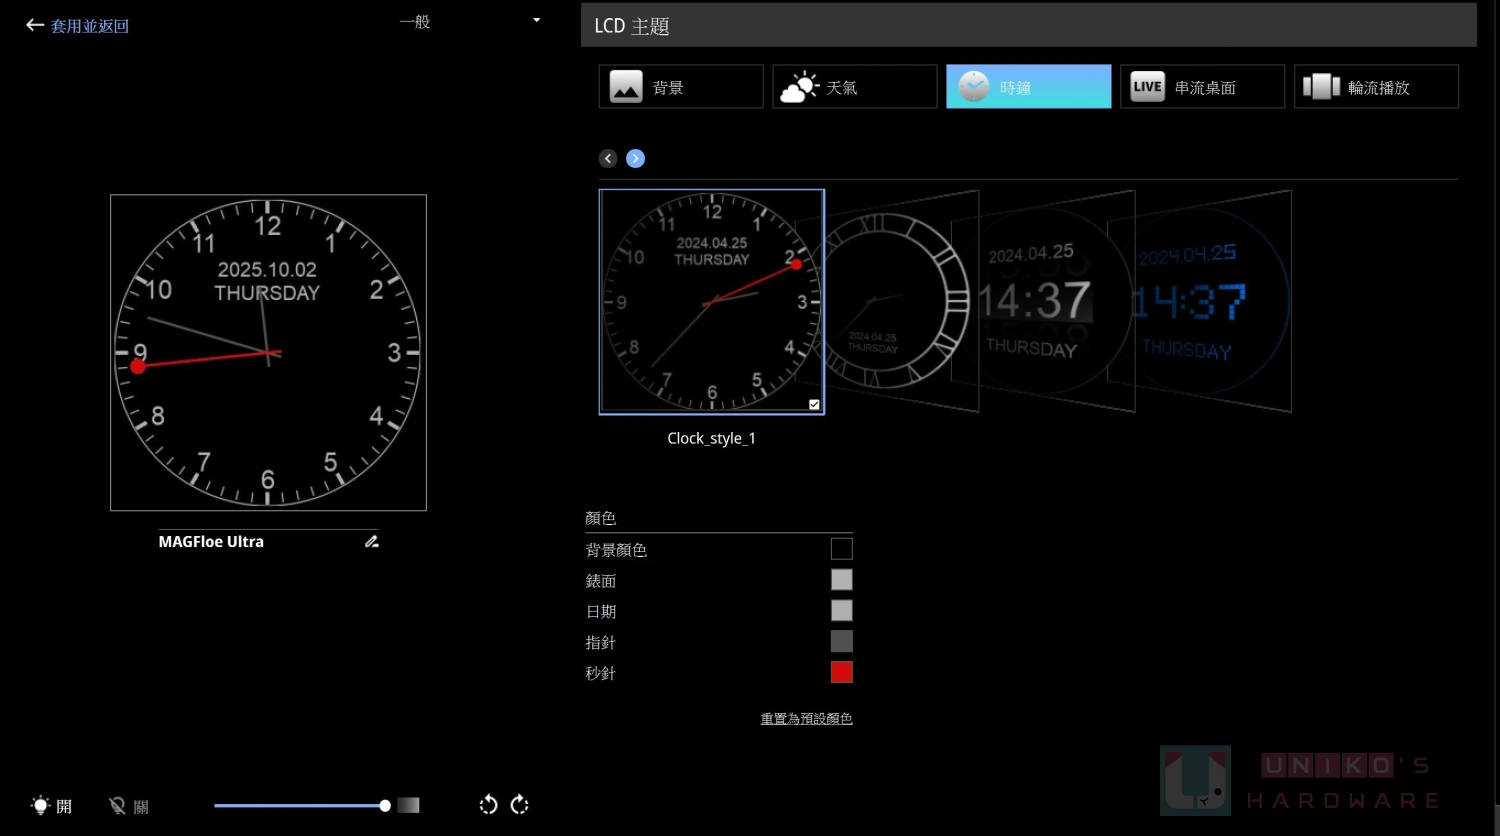This screenshot has width=1500, height=836.
Task: Go to previous clock style with left arrow
Action: 608,159
